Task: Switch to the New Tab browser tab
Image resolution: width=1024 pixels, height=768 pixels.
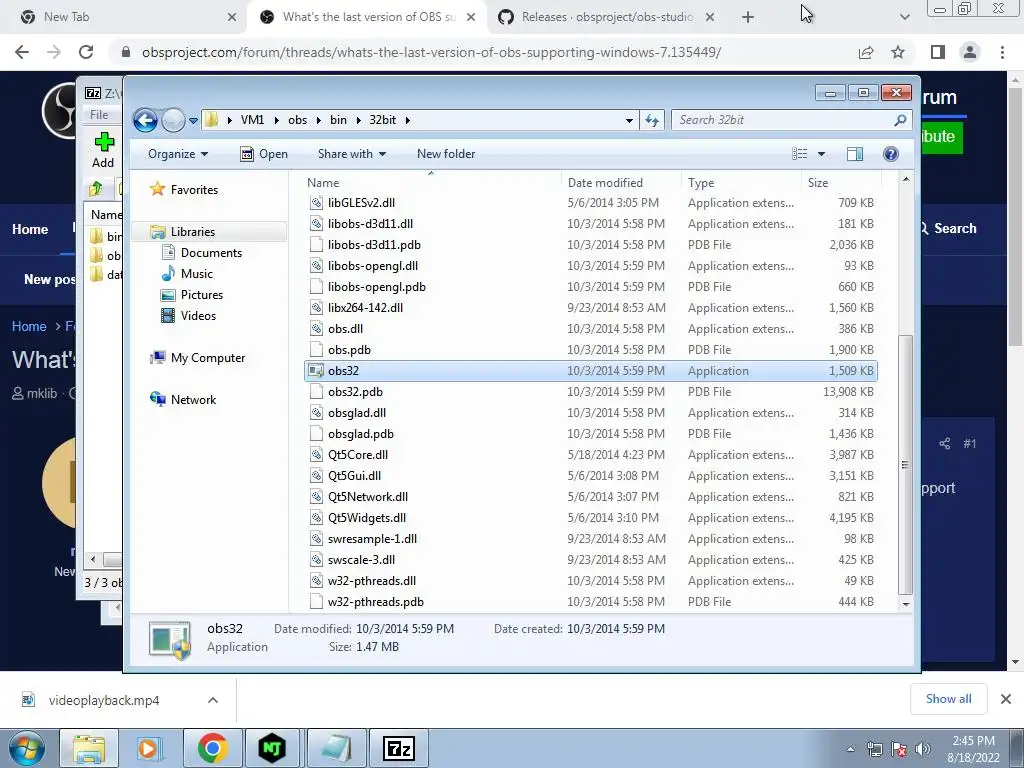Action: tap(127, 17)
